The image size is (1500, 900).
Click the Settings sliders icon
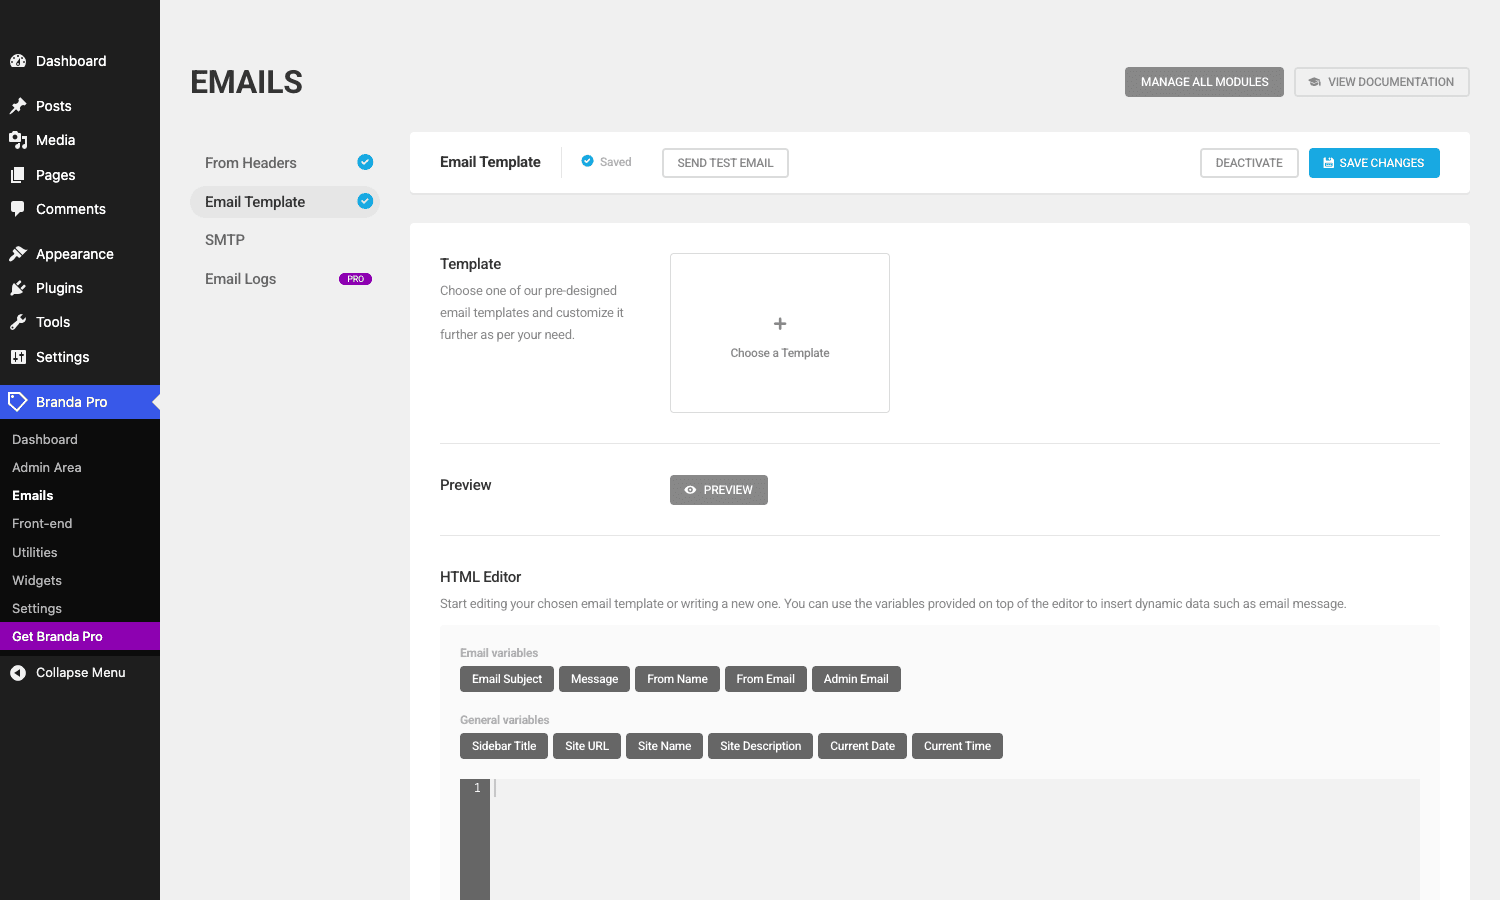pyautogui.click(x=18, y=357)
